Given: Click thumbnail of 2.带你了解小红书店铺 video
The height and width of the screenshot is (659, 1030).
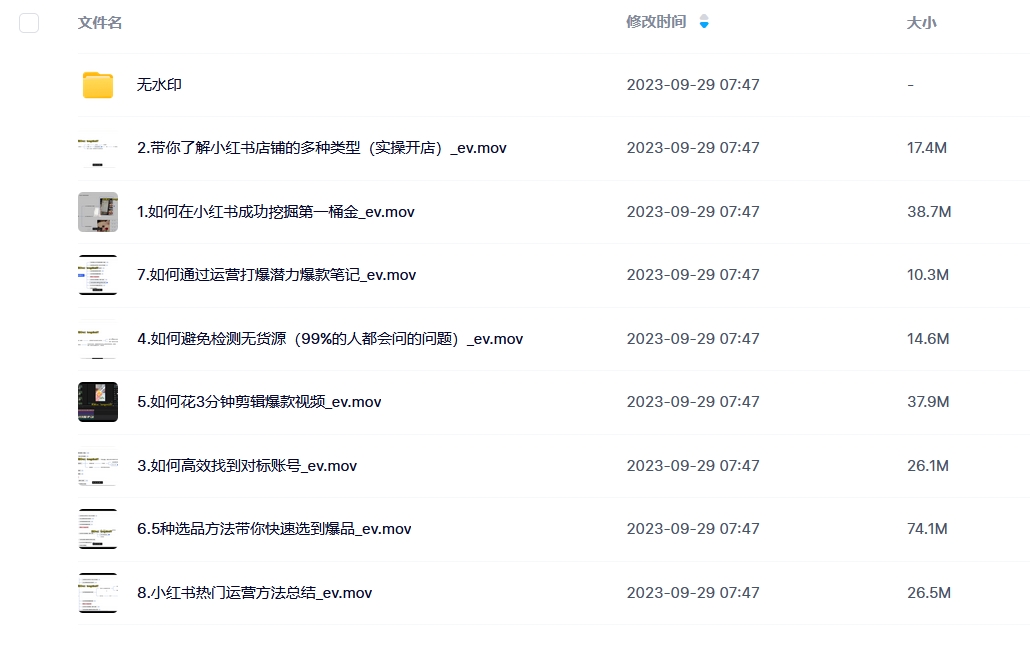Looking at the screenshot, I should tap(98, 148).
